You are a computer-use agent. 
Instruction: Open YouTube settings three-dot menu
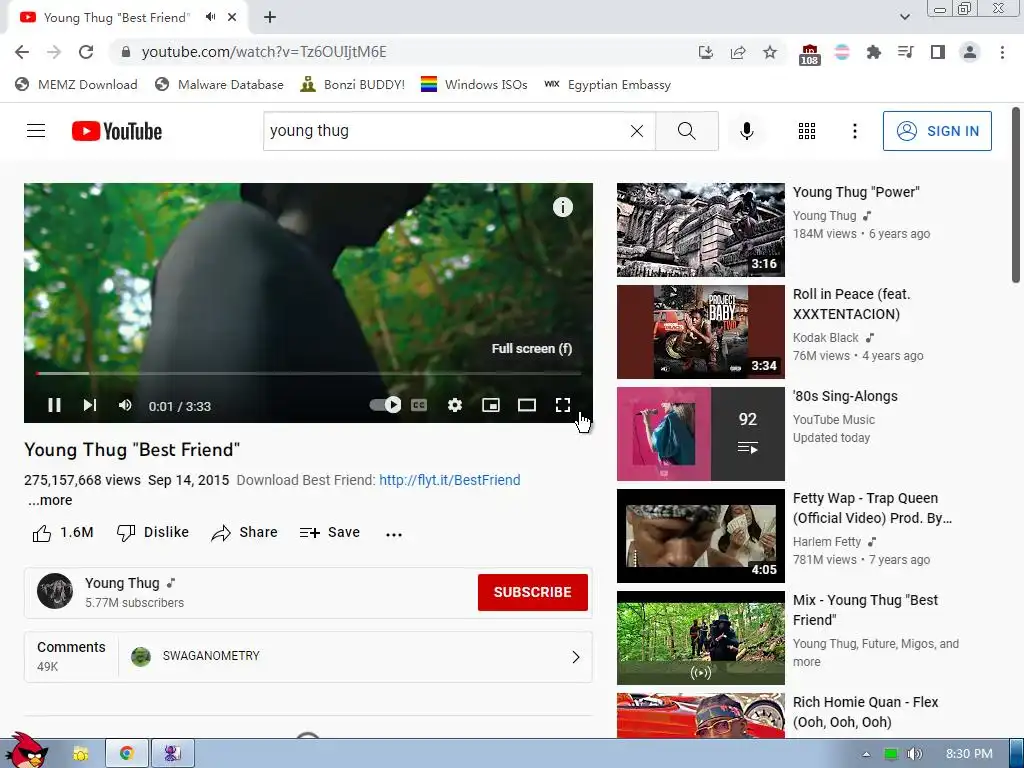click(x=855, y=131)
